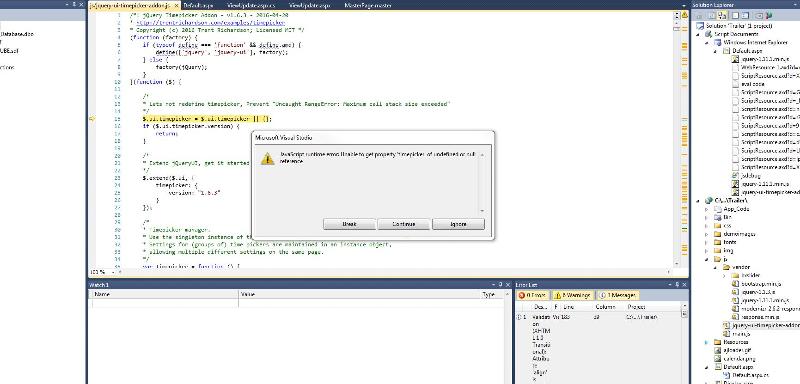This screenshot has width=800, height=384.
Task: Open the editor tab list dropdown arrow
Action: click(684, 6)
